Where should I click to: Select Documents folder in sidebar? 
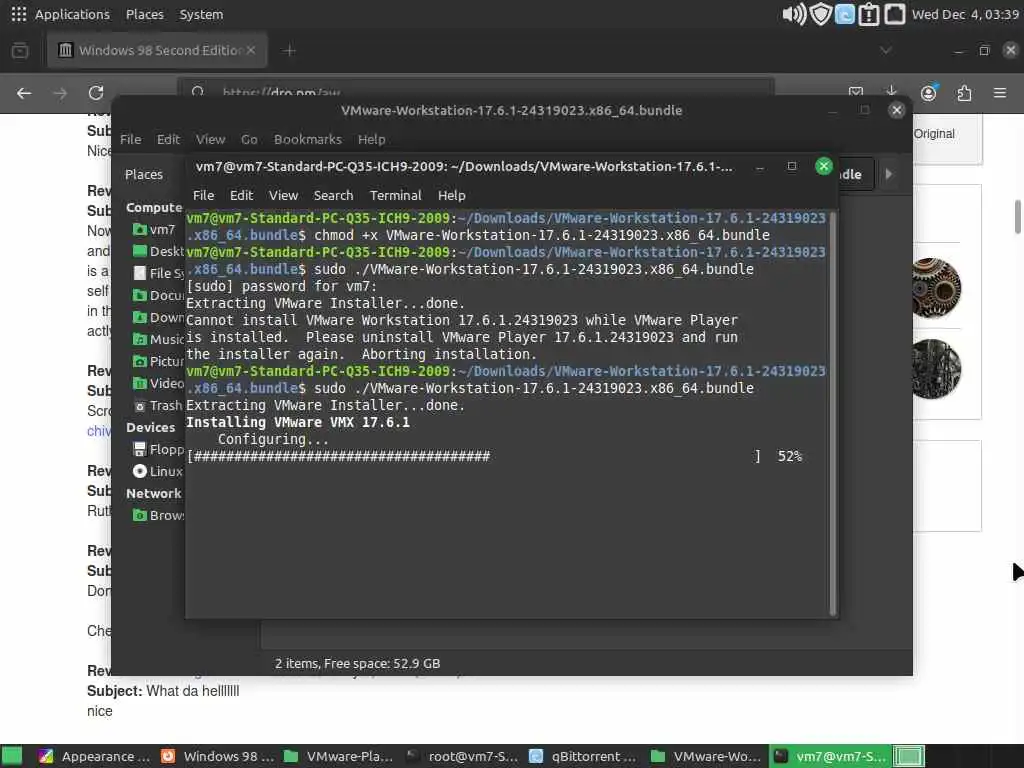coord(157,295)
